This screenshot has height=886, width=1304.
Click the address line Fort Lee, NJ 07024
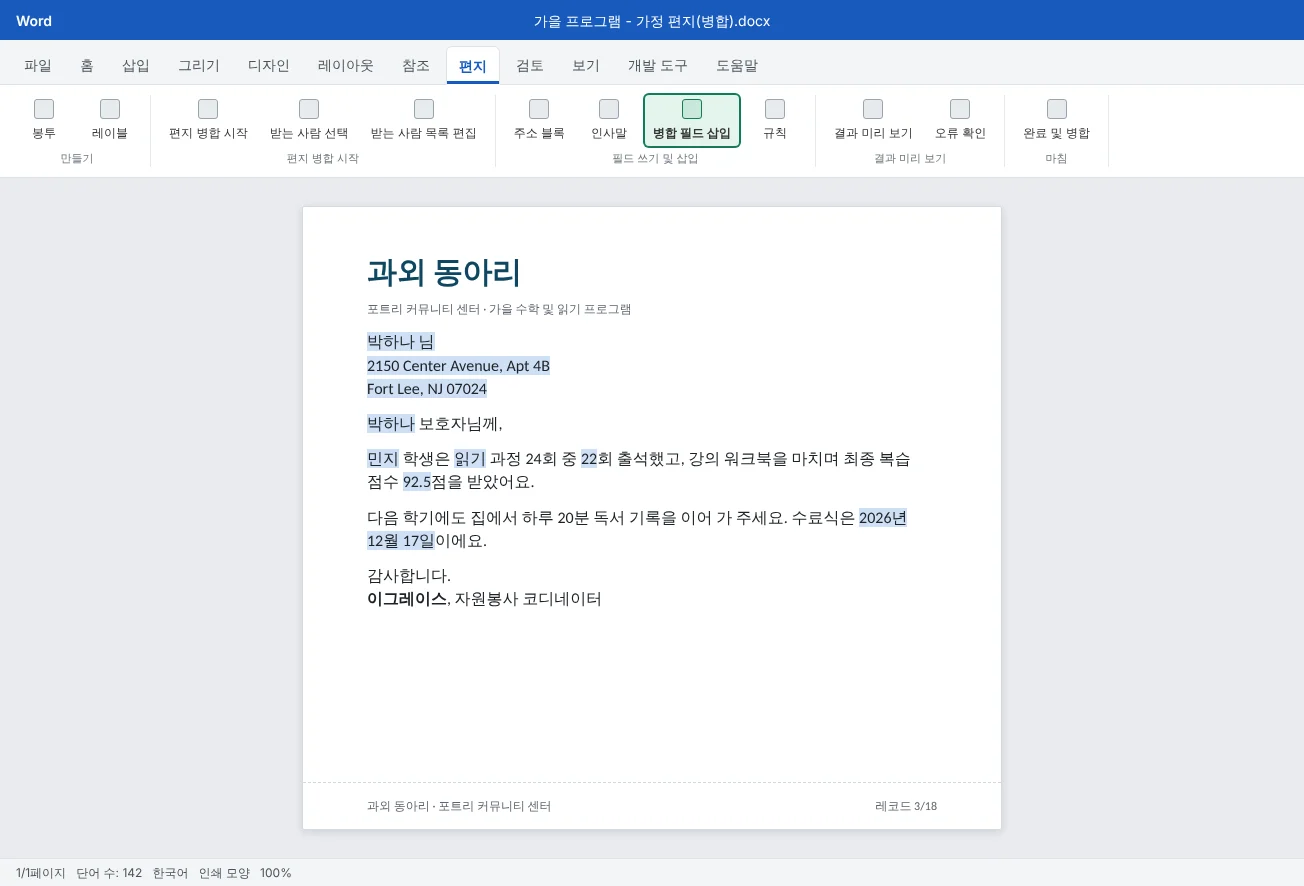point(427,389)
